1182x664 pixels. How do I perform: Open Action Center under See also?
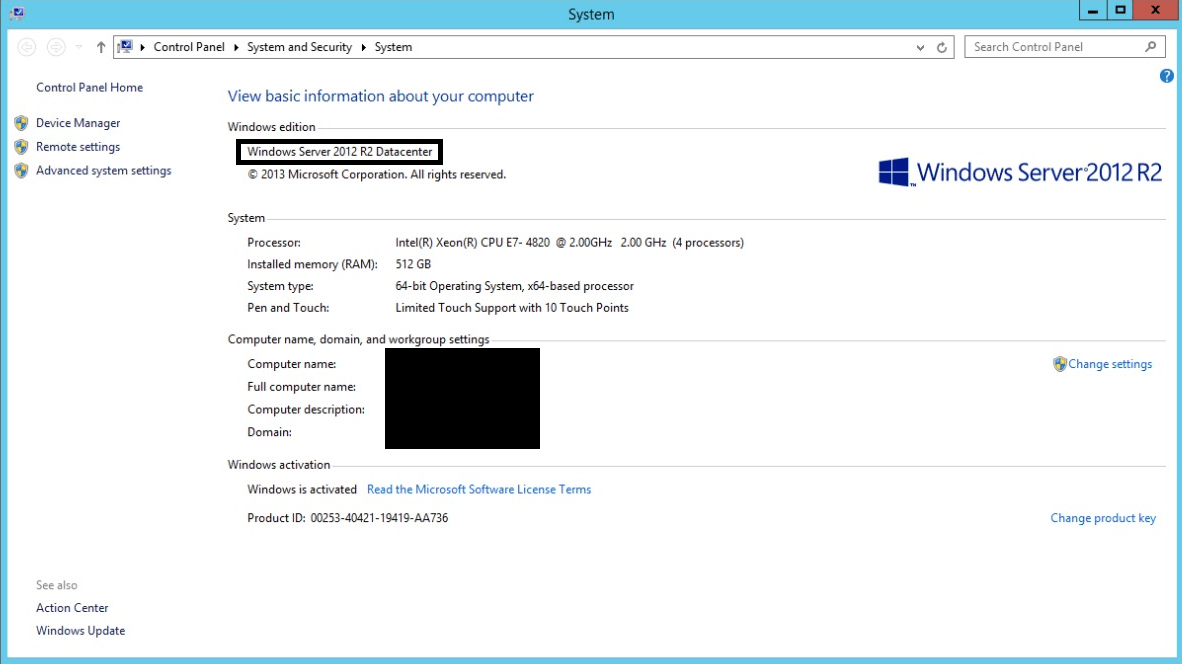pyautogui.click(x=72, y=607)
